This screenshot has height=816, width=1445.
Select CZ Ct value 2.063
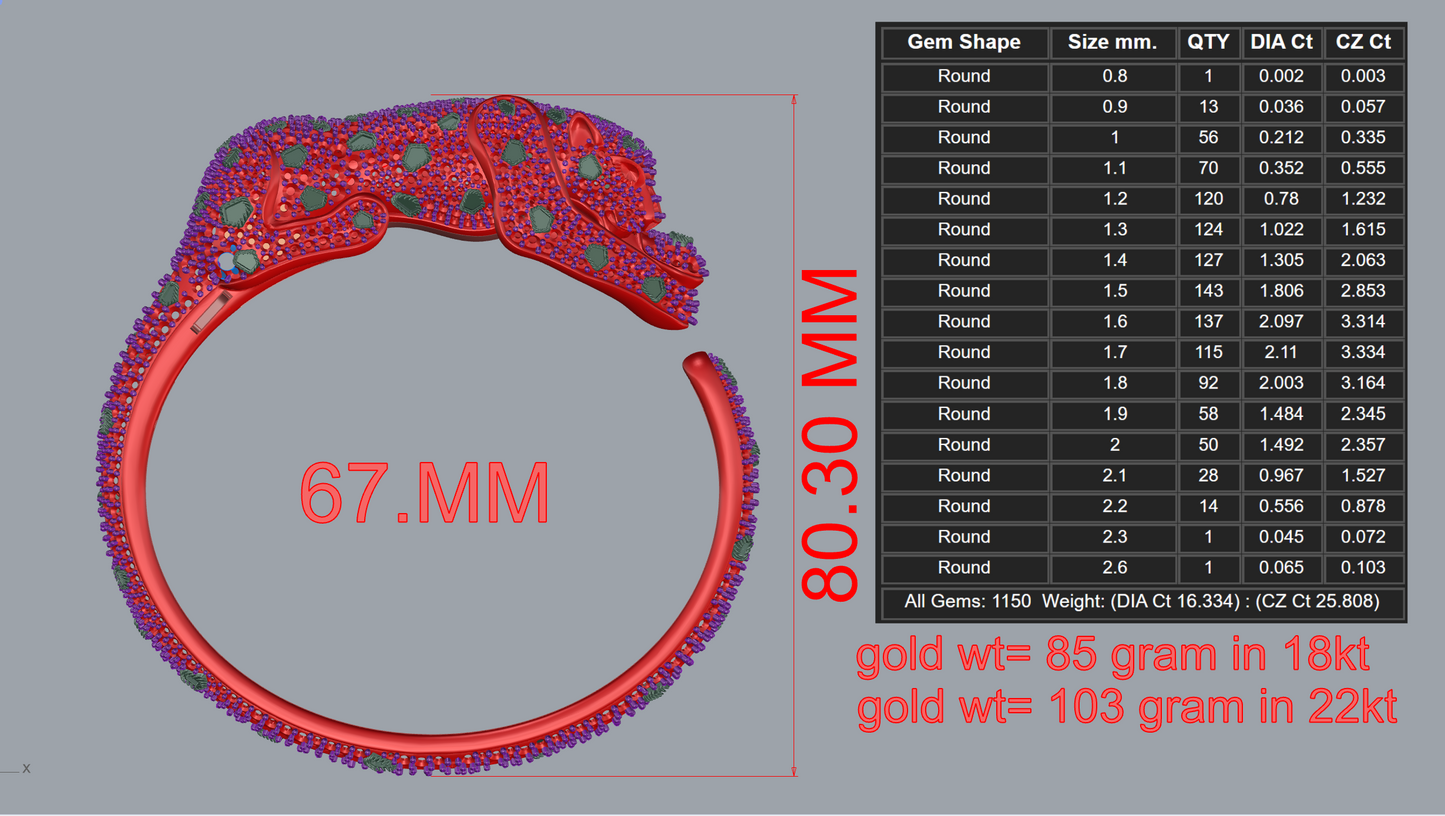[1363, 260]
